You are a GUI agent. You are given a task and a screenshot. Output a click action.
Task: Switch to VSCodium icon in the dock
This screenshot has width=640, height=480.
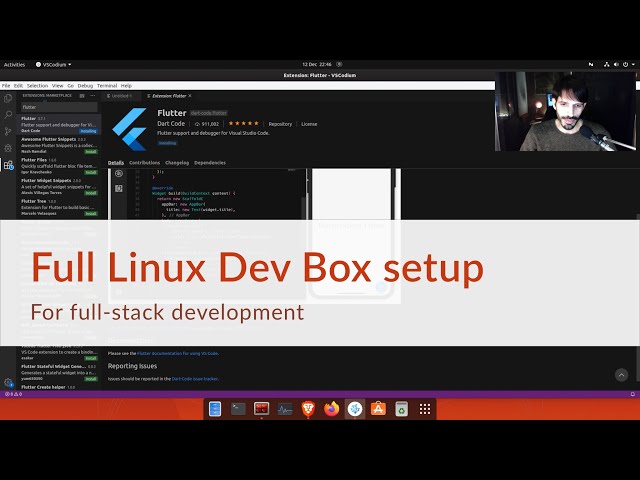tap(355, 409)
